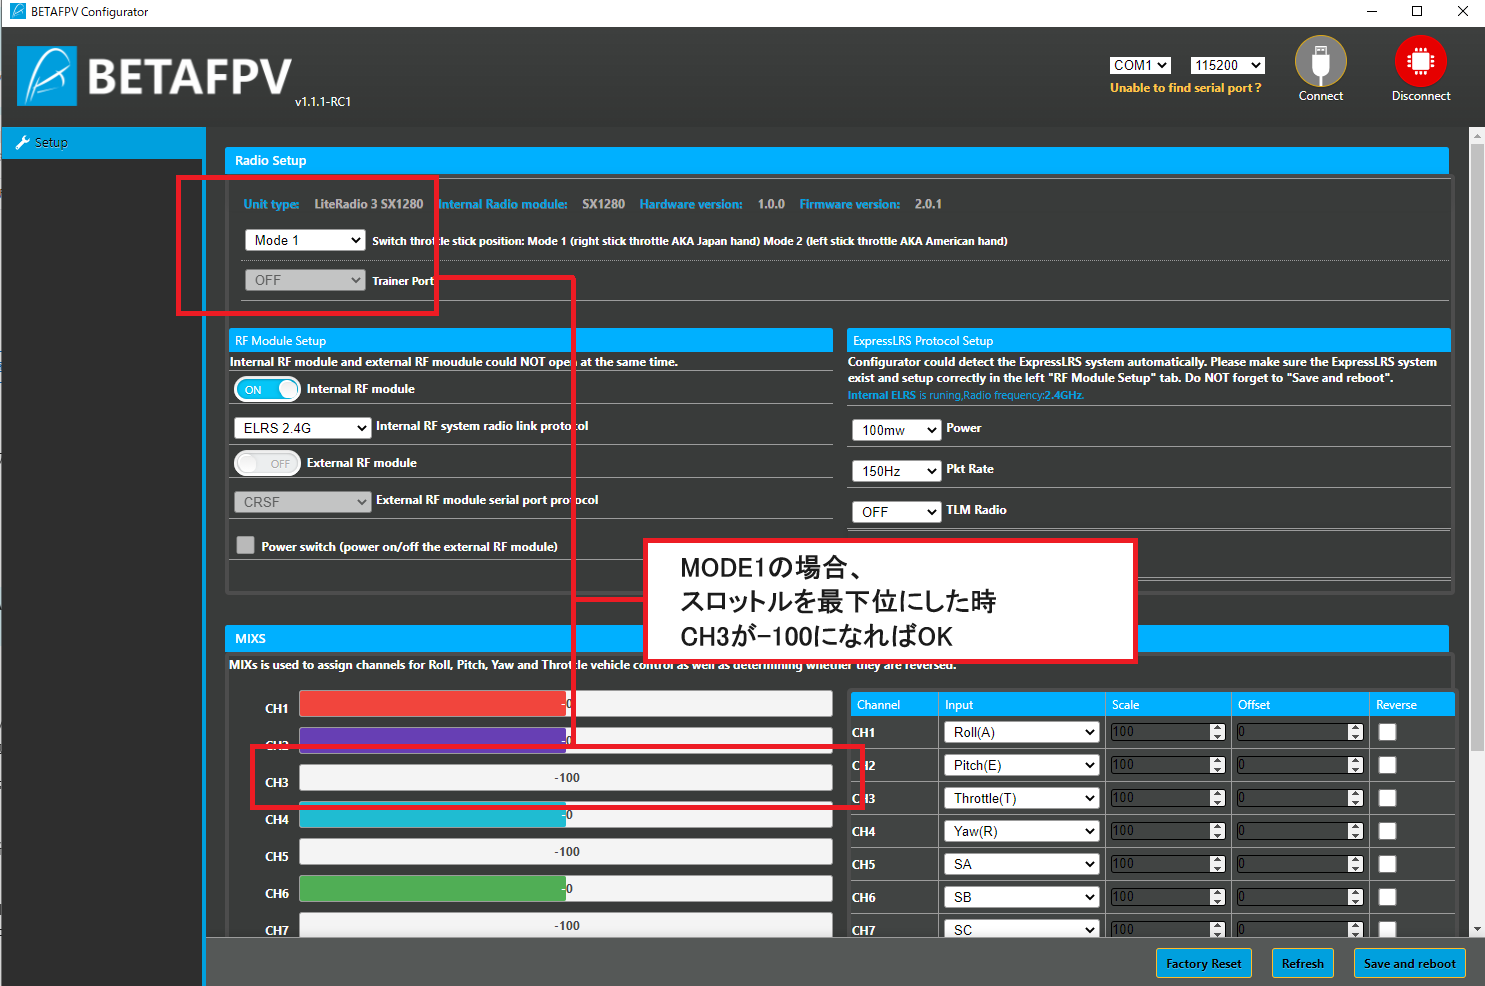Click the ExpressLRS Protocol Setup header
1485x986 pixels.
pos(1149,340)
